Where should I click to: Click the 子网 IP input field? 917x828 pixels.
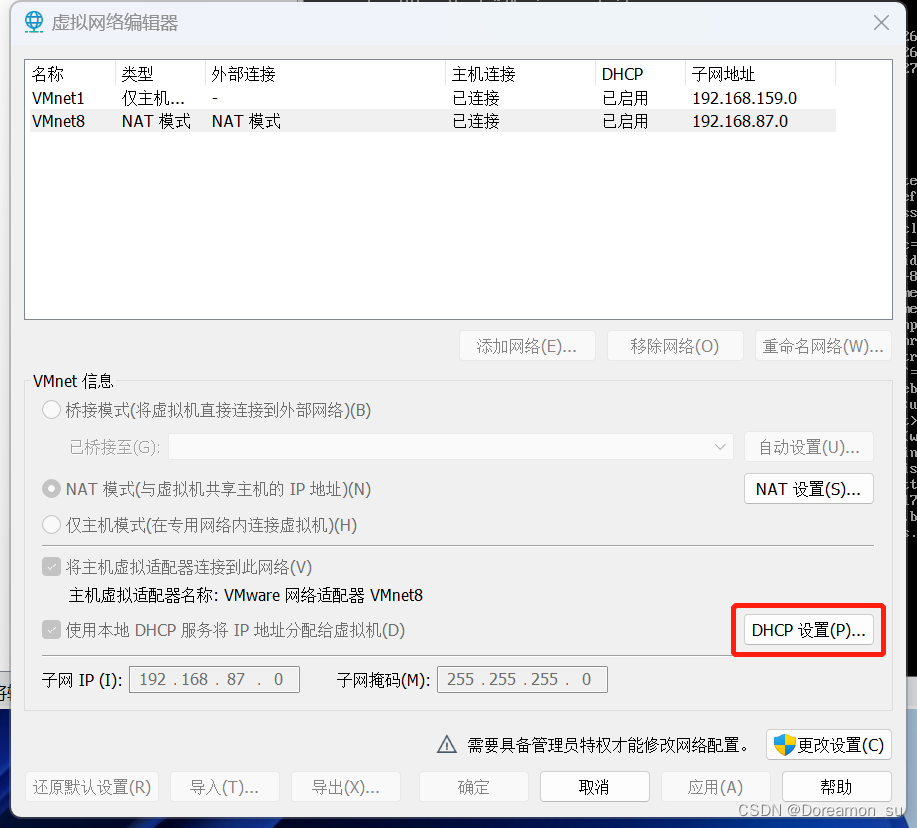(214, 679)
